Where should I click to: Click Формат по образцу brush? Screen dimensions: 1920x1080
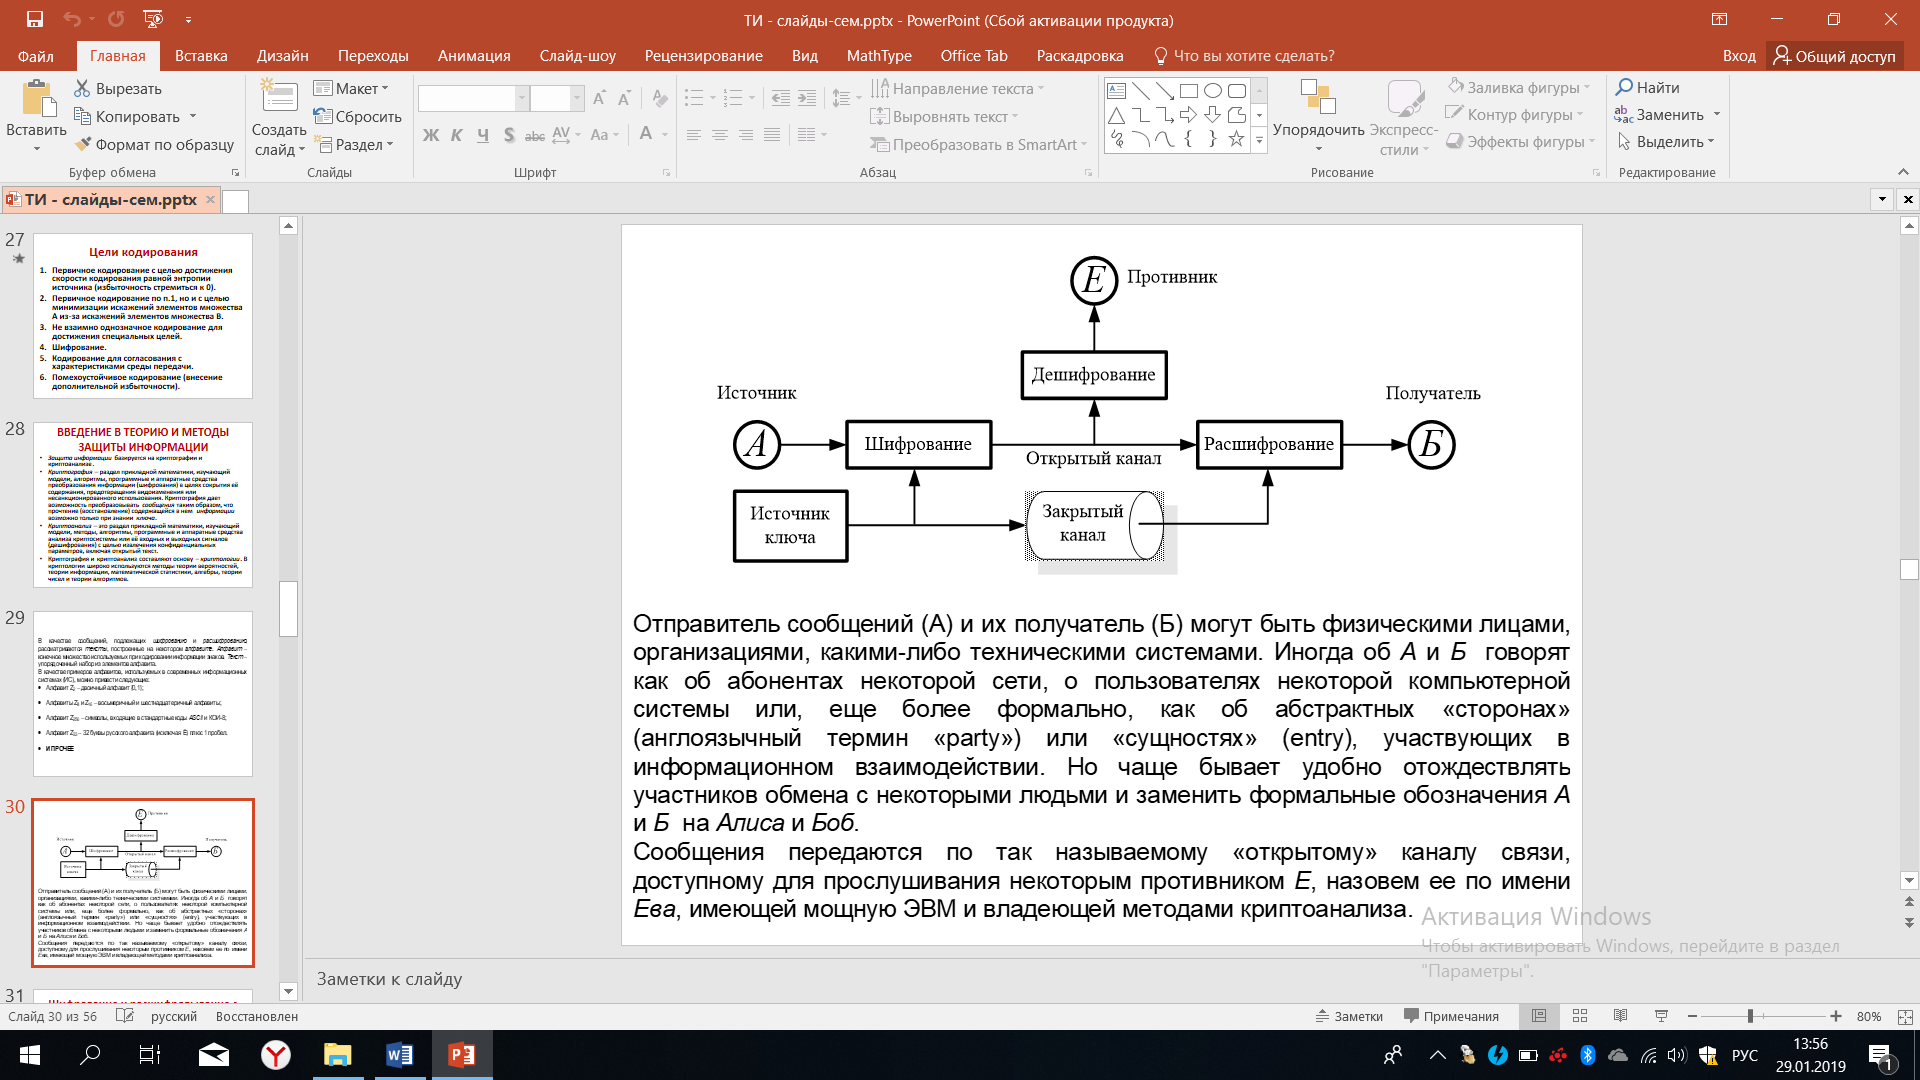pos(154,144)
